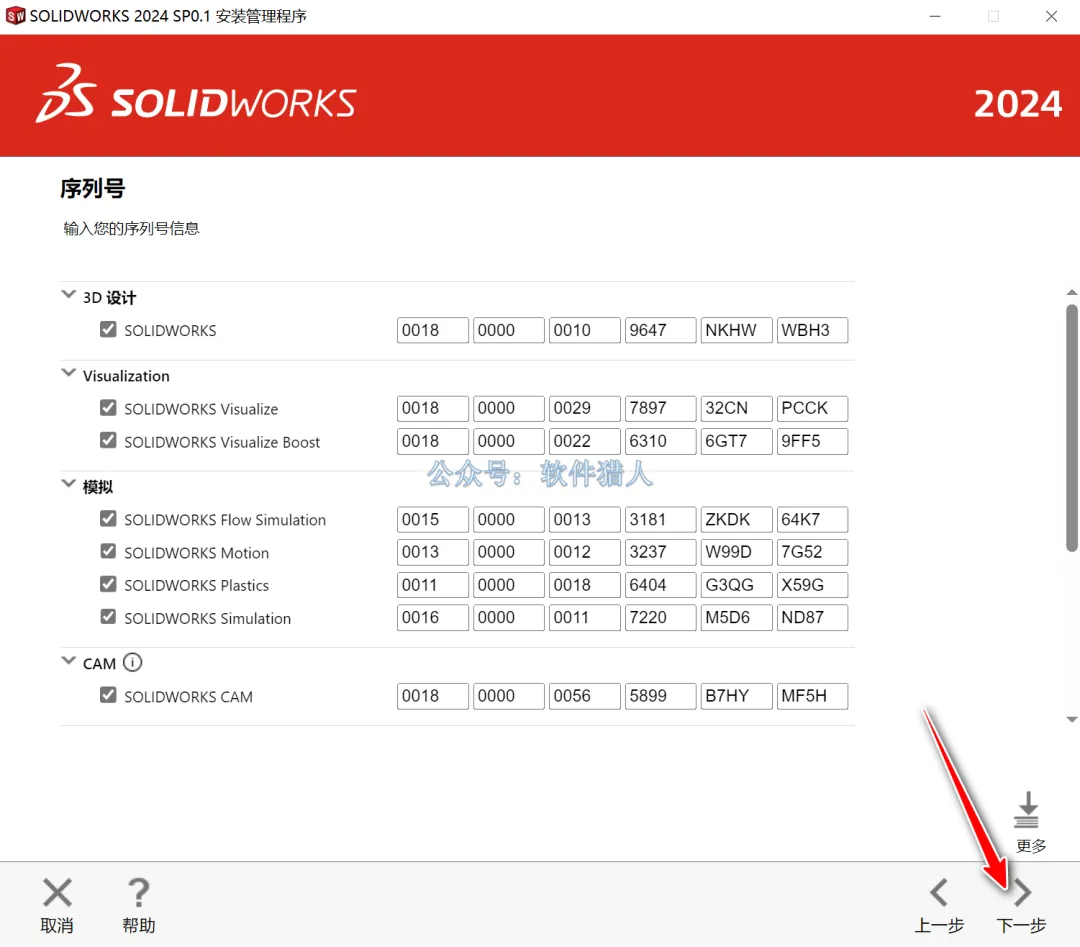This screenshot has width=1080, height=947.
Task: Click CAM serial field 0056
Action: (584, 696)
